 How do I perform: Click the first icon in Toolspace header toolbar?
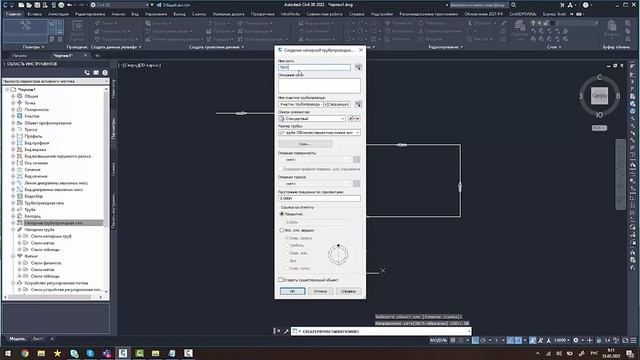pos(87,73)
